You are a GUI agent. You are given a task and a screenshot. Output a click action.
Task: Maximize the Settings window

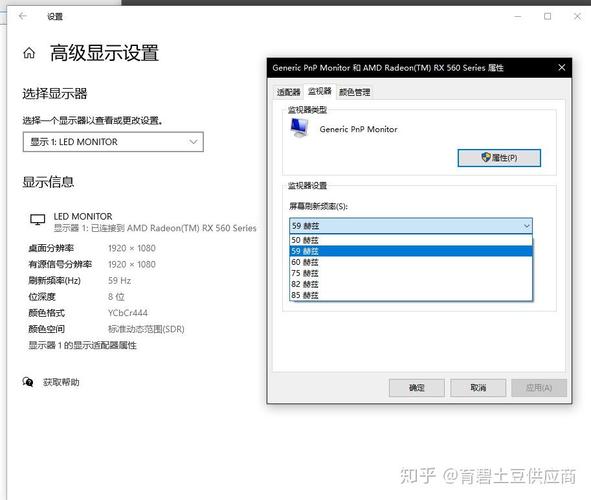point(547,16)
